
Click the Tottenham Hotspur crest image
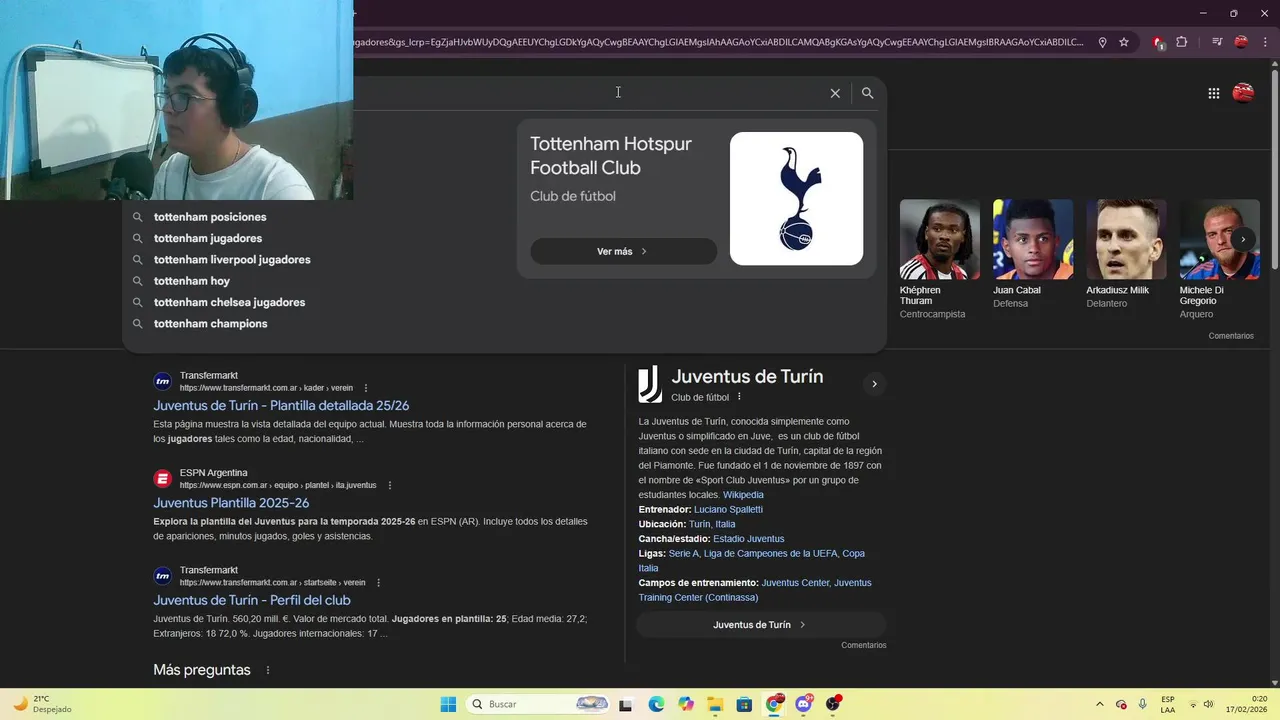796,198
